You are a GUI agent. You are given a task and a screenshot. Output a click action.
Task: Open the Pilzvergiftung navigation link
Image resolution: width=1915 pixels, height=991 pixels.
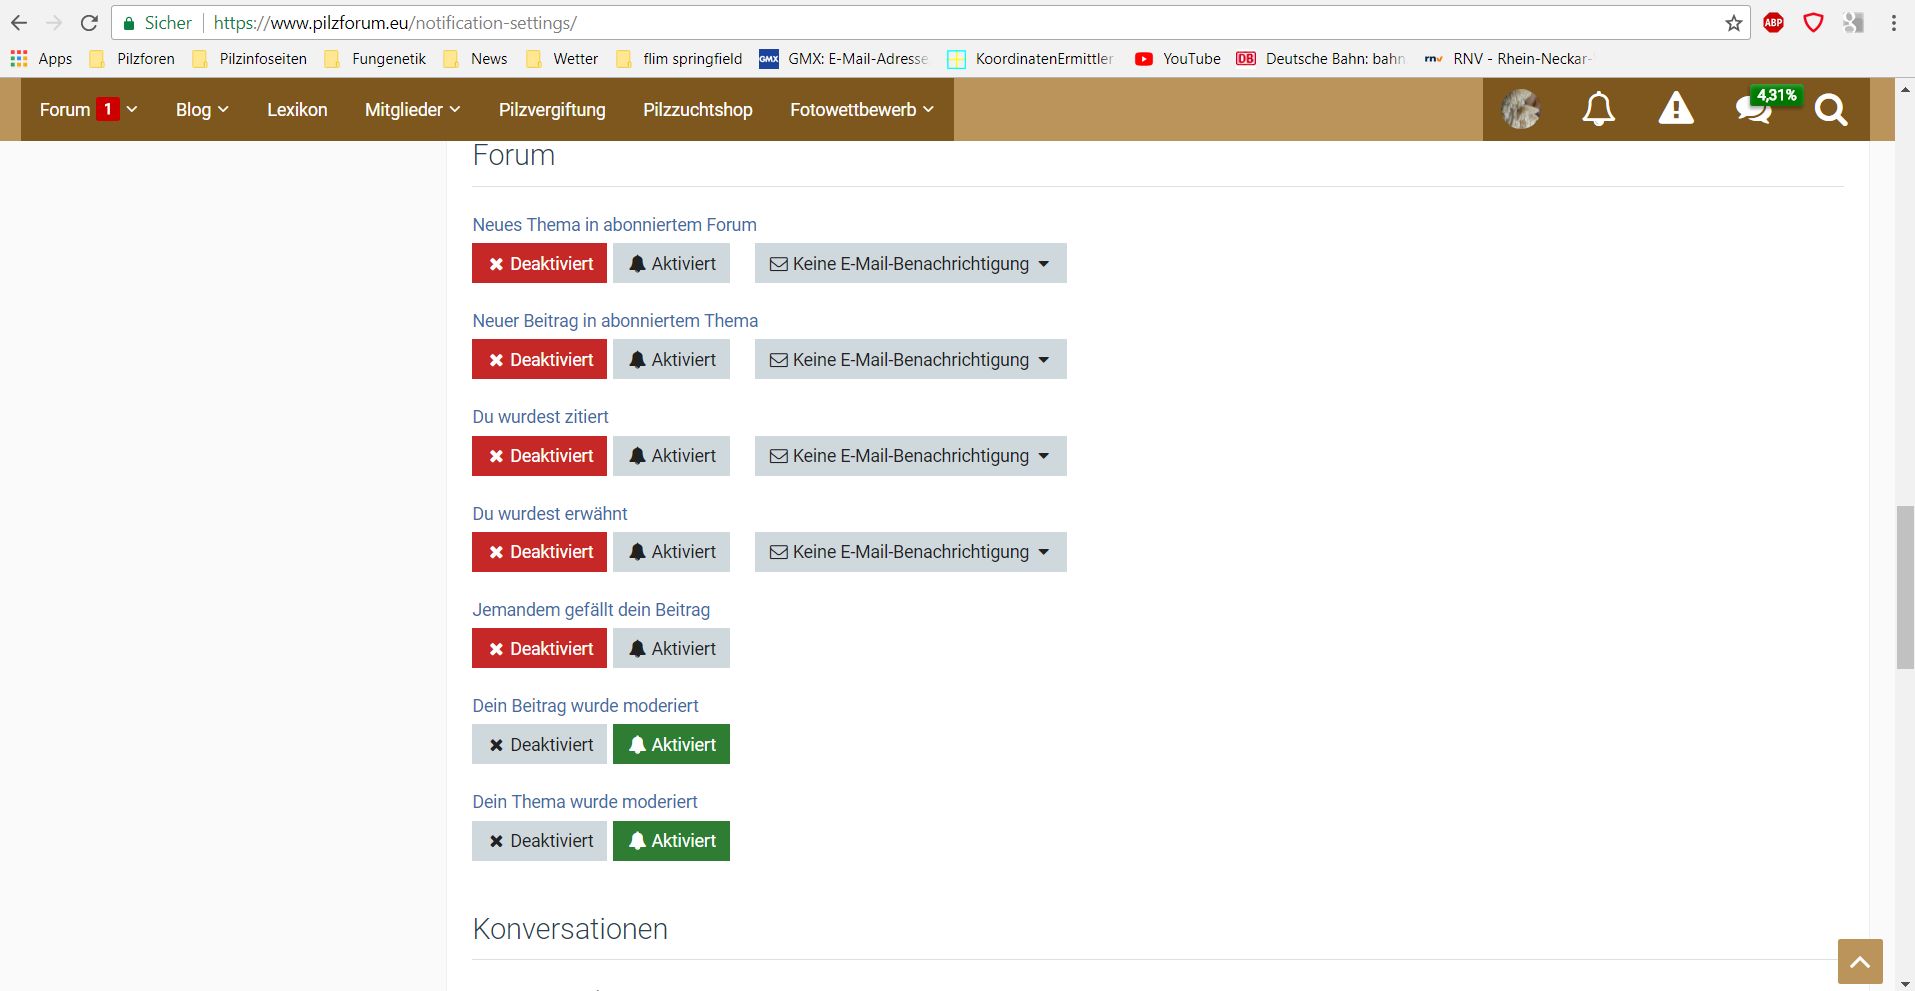tap(552, 110)
